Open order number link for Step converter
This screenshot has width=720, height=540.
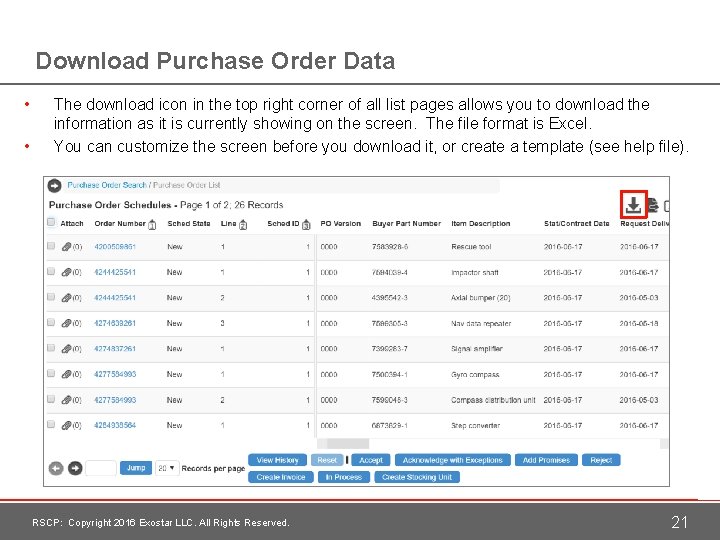(x=115, y=425)
